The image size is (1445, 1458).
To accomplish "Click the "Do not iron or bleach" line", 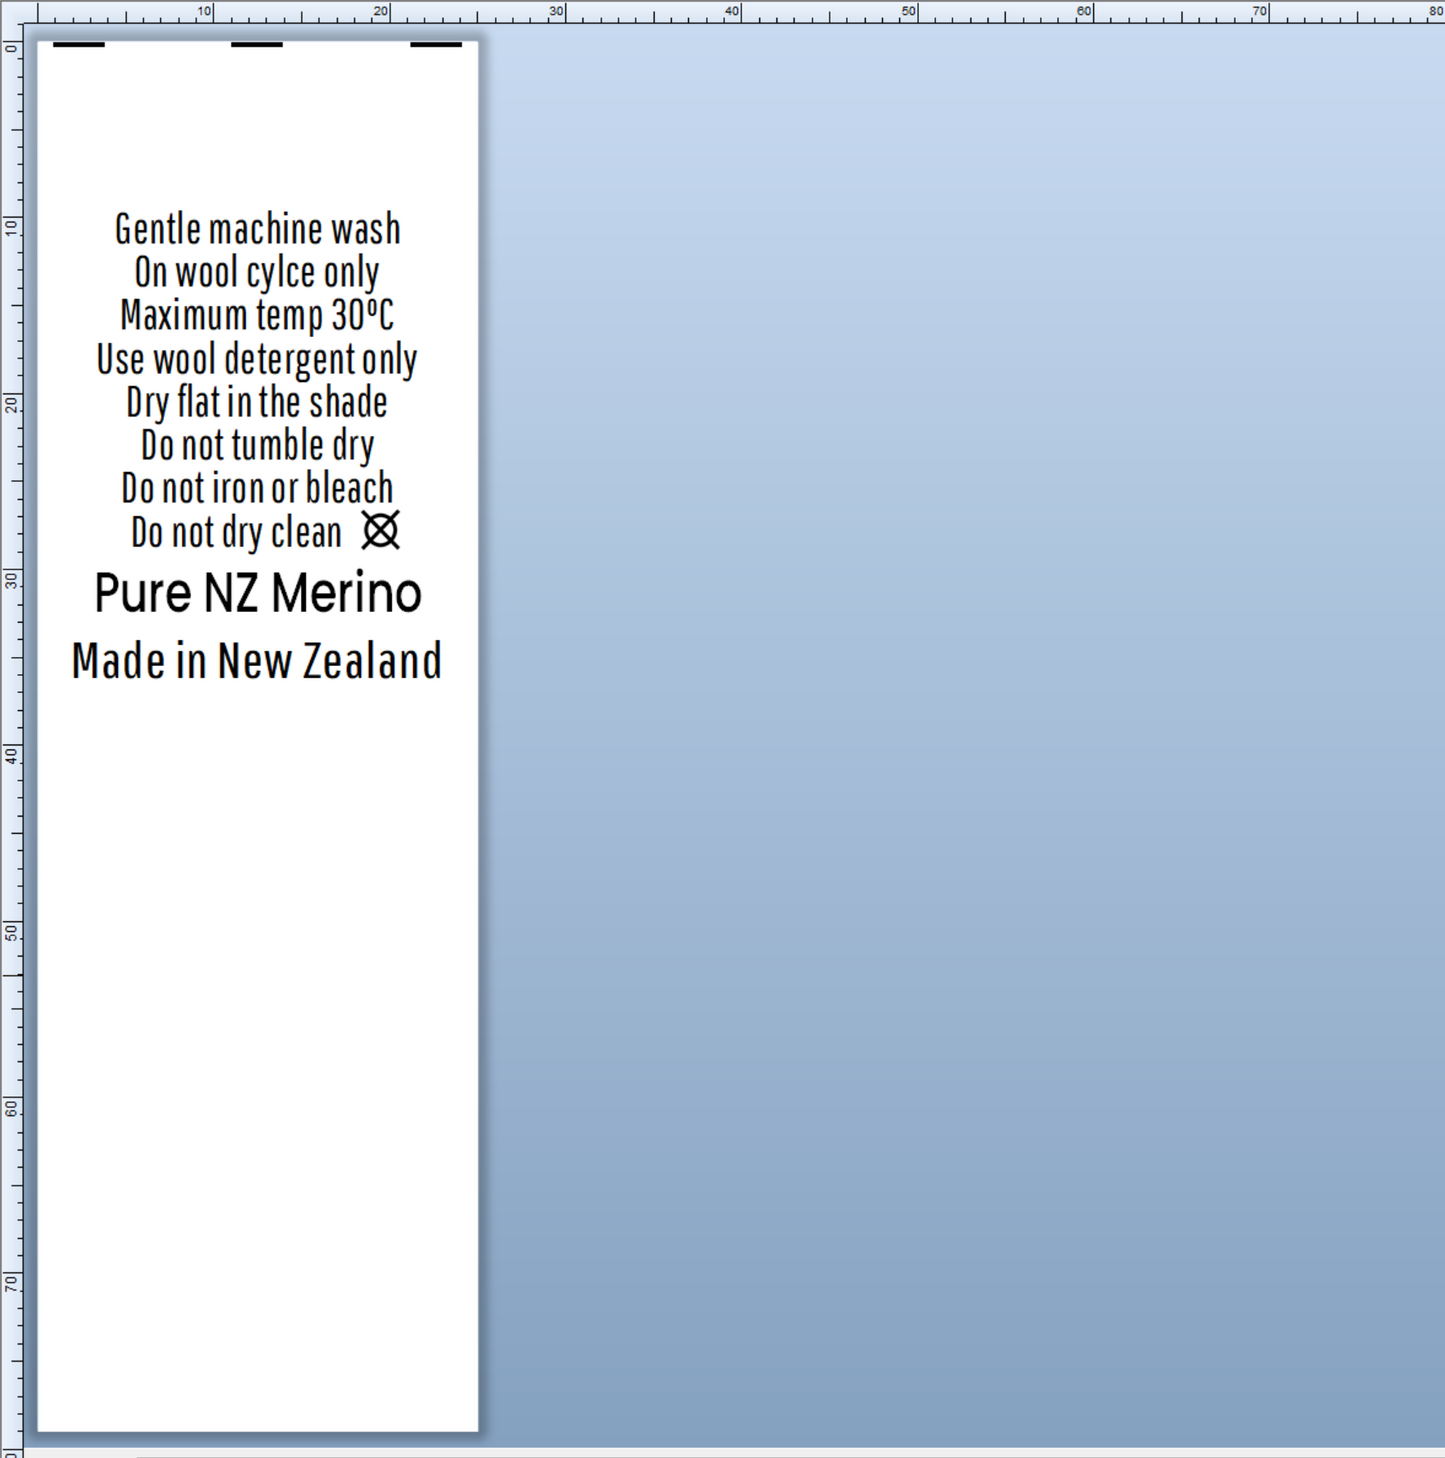I will tap(257, 489).
